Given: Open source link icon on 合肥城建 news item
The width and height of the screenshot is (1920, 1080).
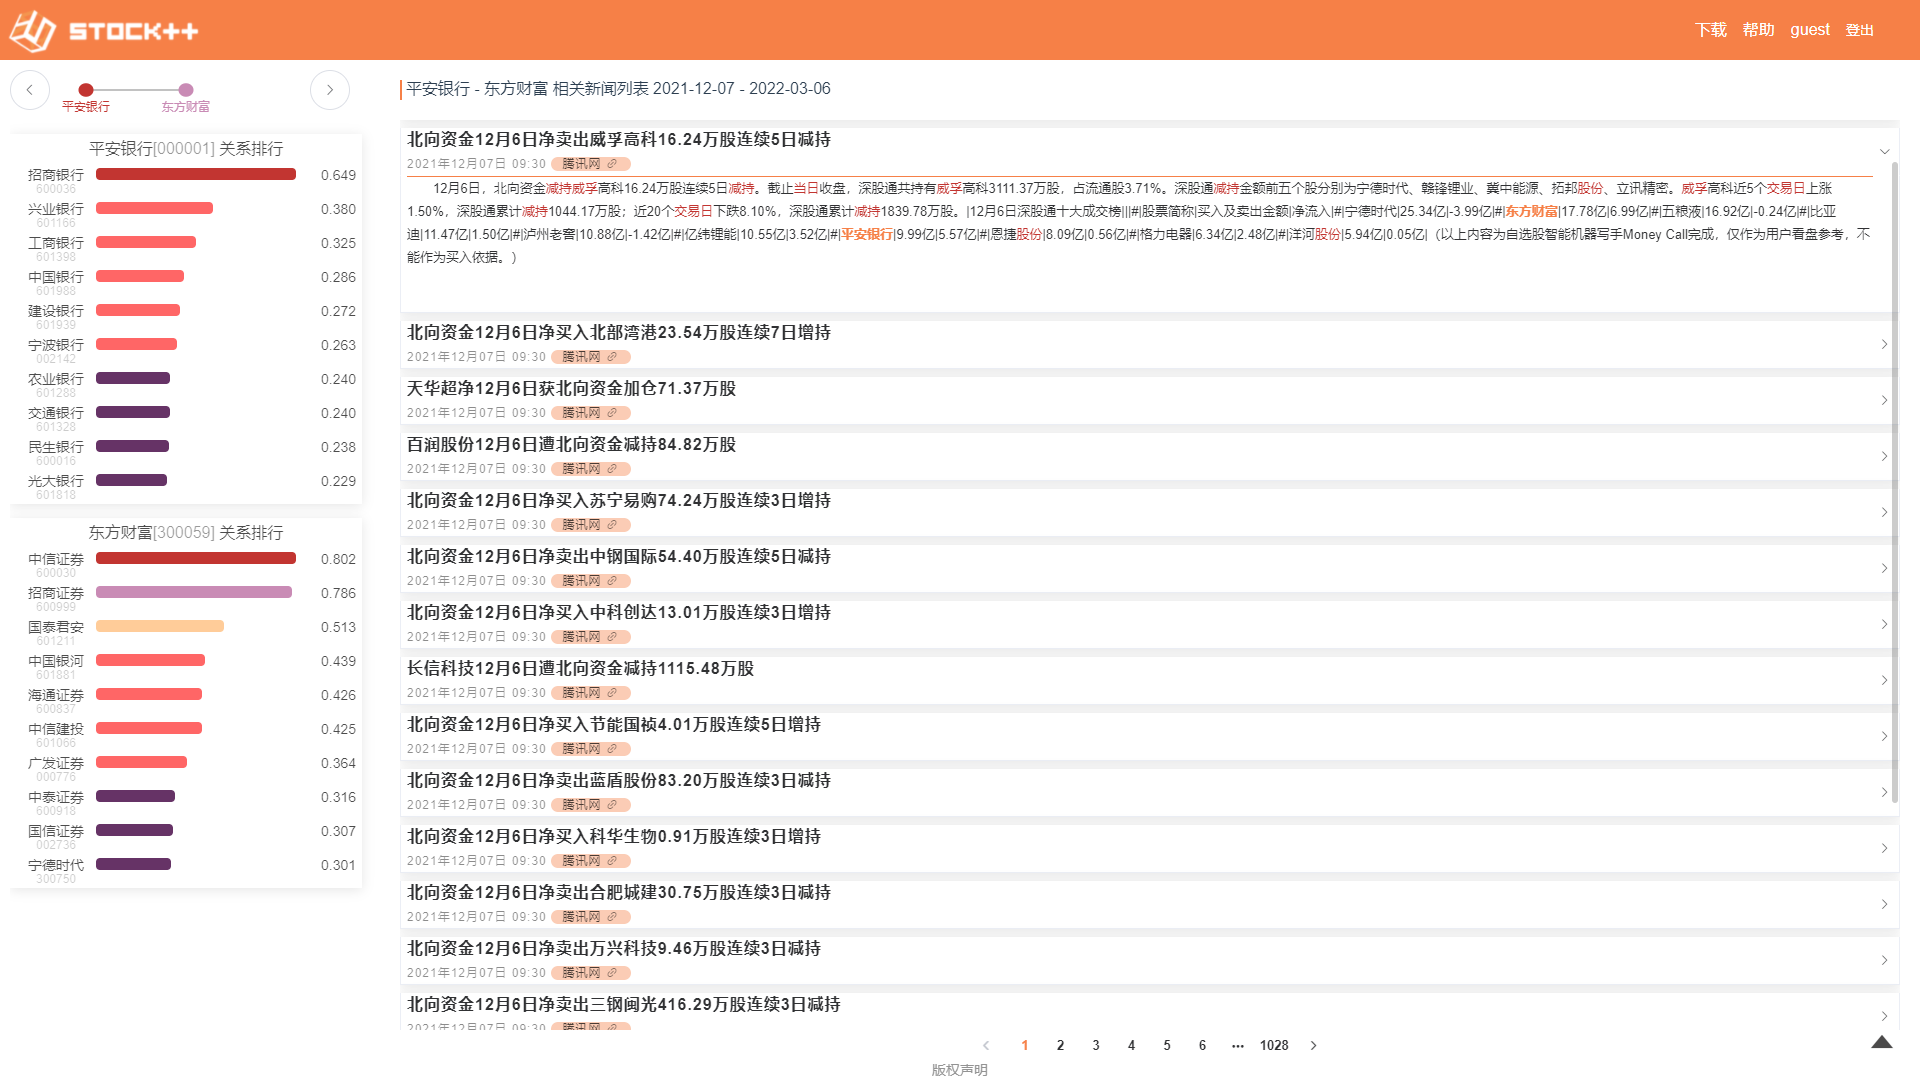Looking at the screenshot, I should [612, 917].
